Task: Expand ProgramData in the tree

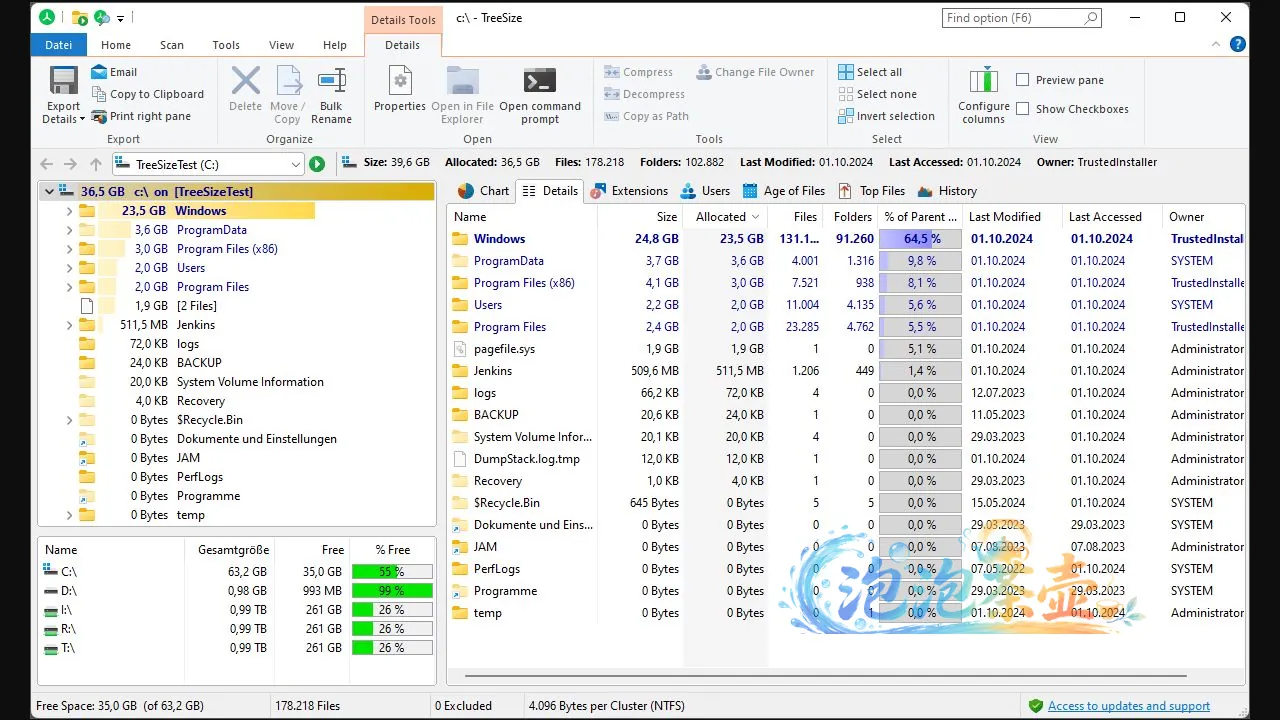Action: point(69,230)
